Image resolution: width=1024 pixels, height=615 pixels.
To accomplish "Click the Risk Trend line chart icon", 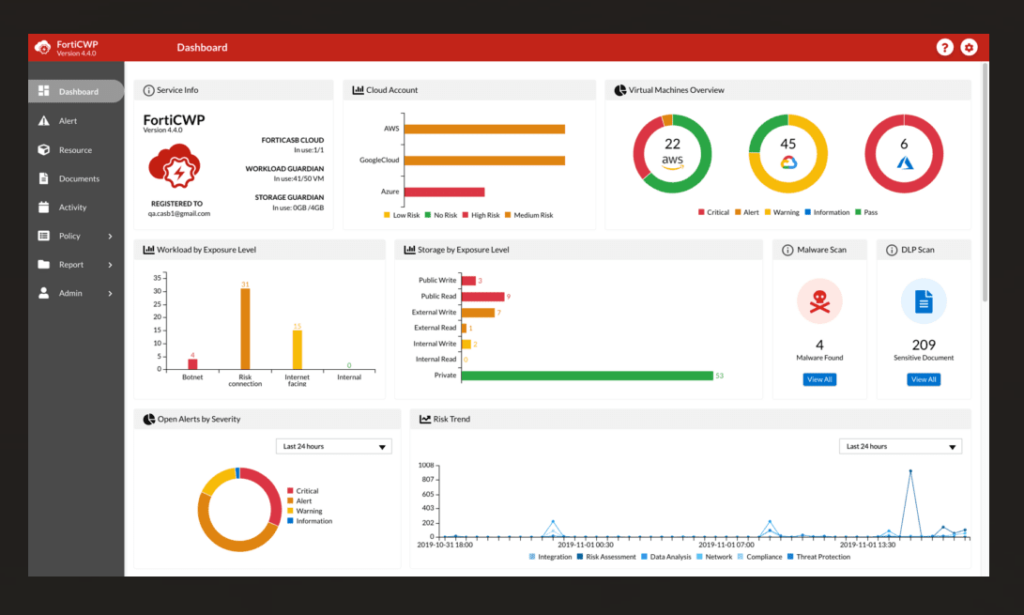I will point(424,419).
